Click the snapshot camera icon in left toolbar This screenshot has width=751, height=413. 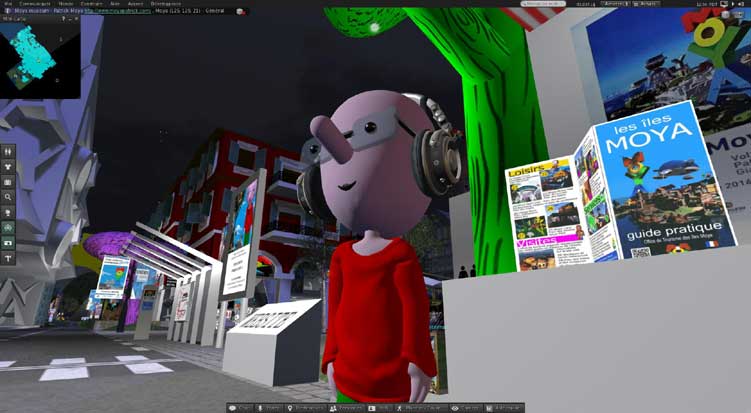8,242
